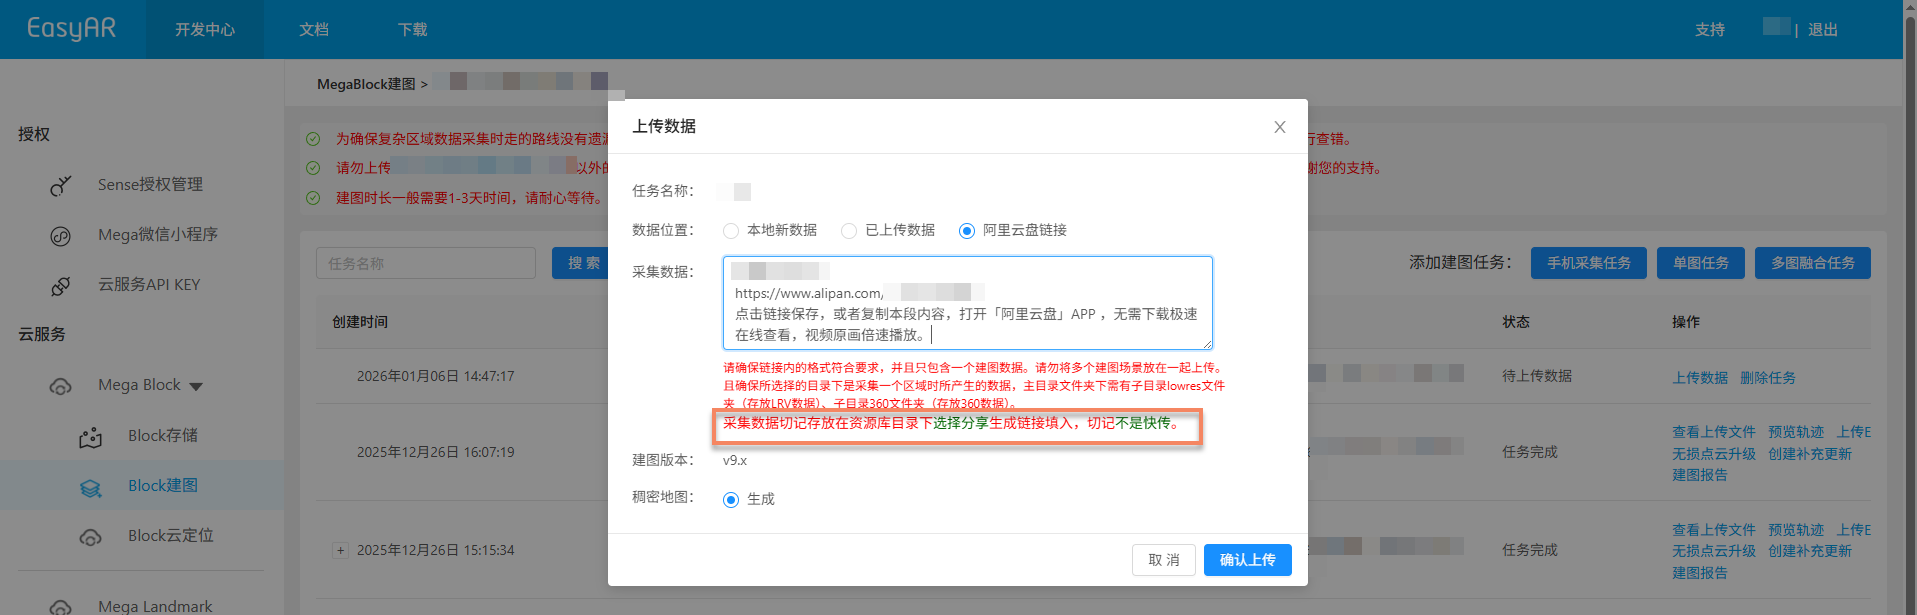This screenshot has width=1917, height=615.
Task: Select 已上传数据 radio option
Action: [849, 231]
